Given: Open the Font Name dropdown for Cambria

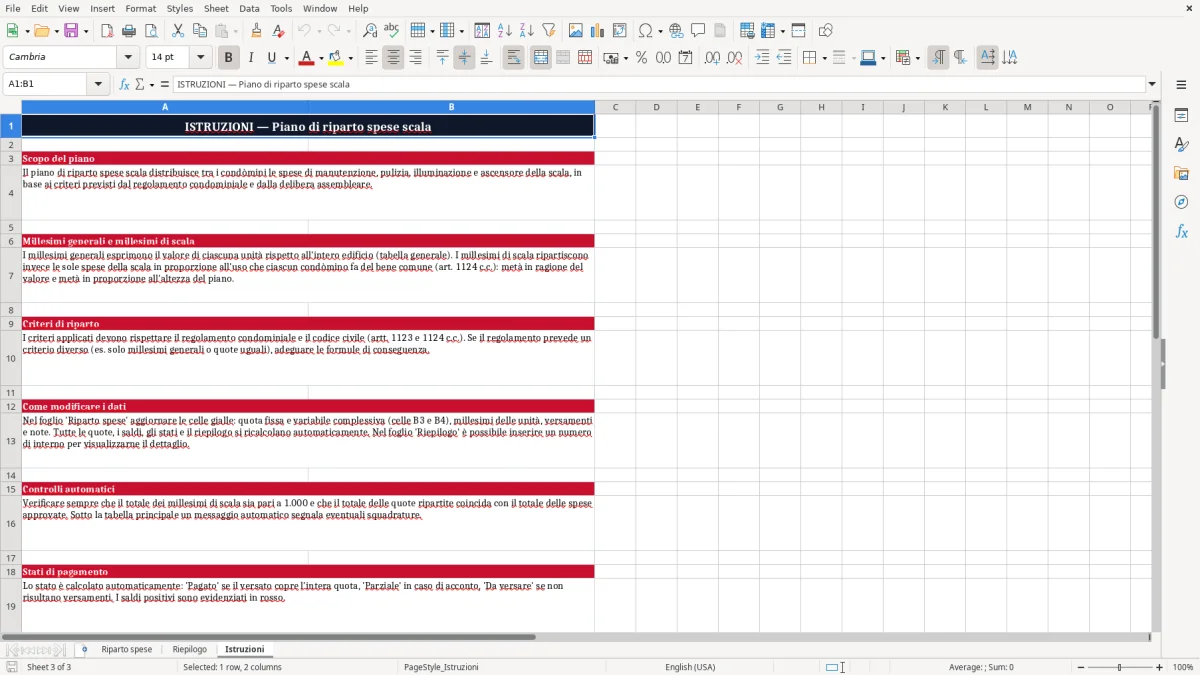Looking at the screenshot, I should point(127,58).
